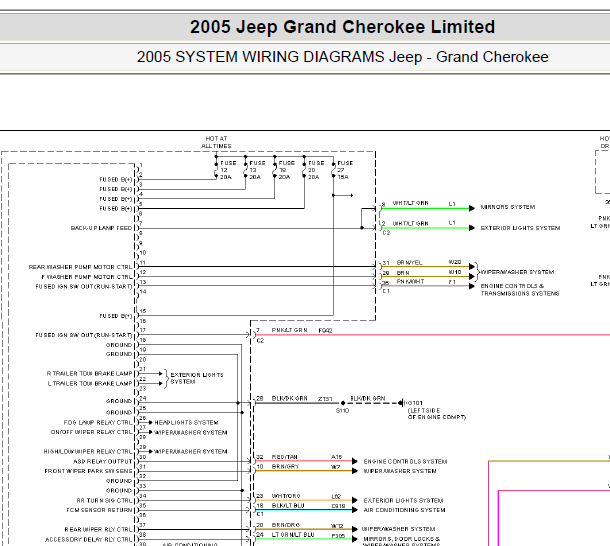Select the 'FUSE 12 20A' label

[x=228, y=170]
